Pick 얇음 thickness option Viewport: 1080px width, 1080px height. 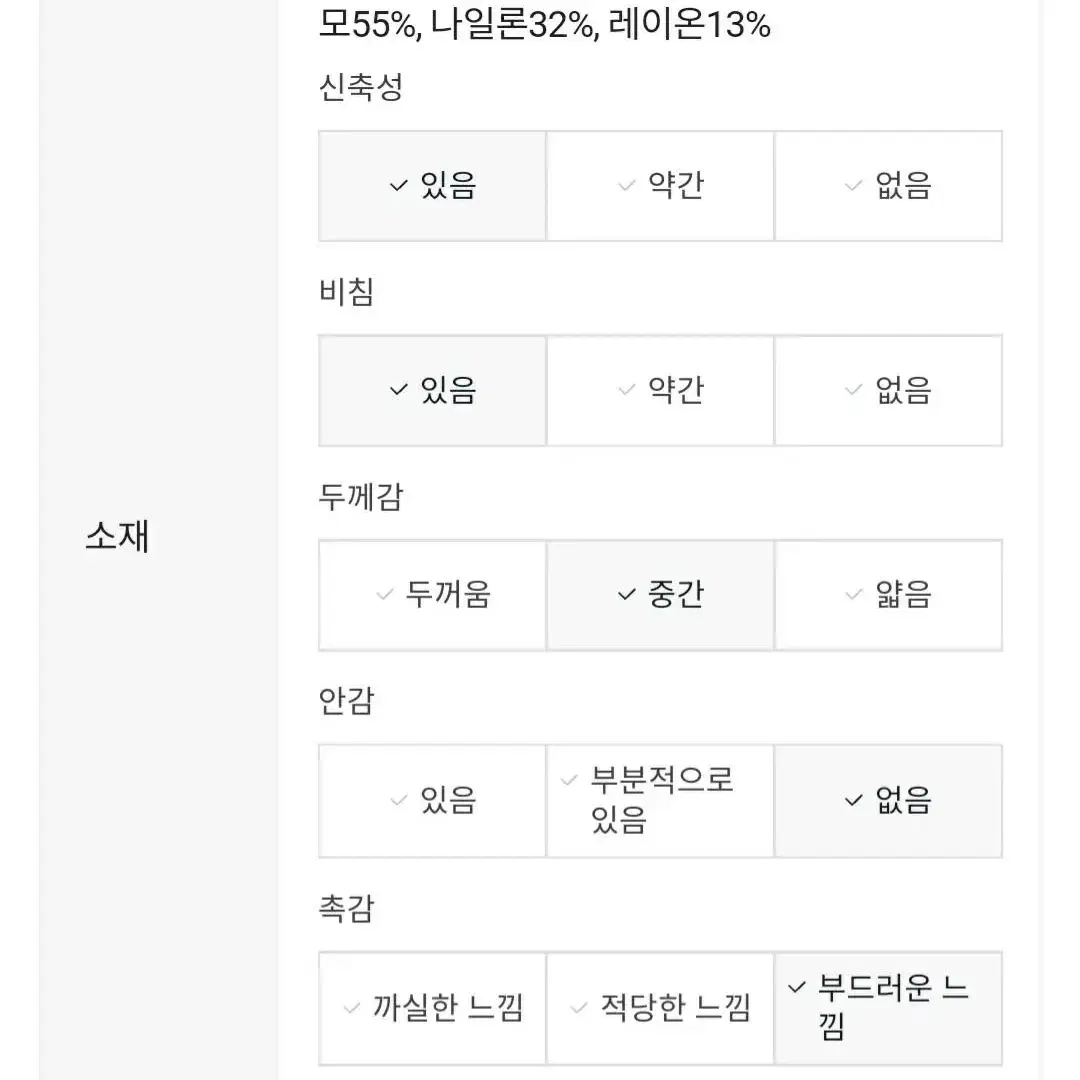click(888, 595)
